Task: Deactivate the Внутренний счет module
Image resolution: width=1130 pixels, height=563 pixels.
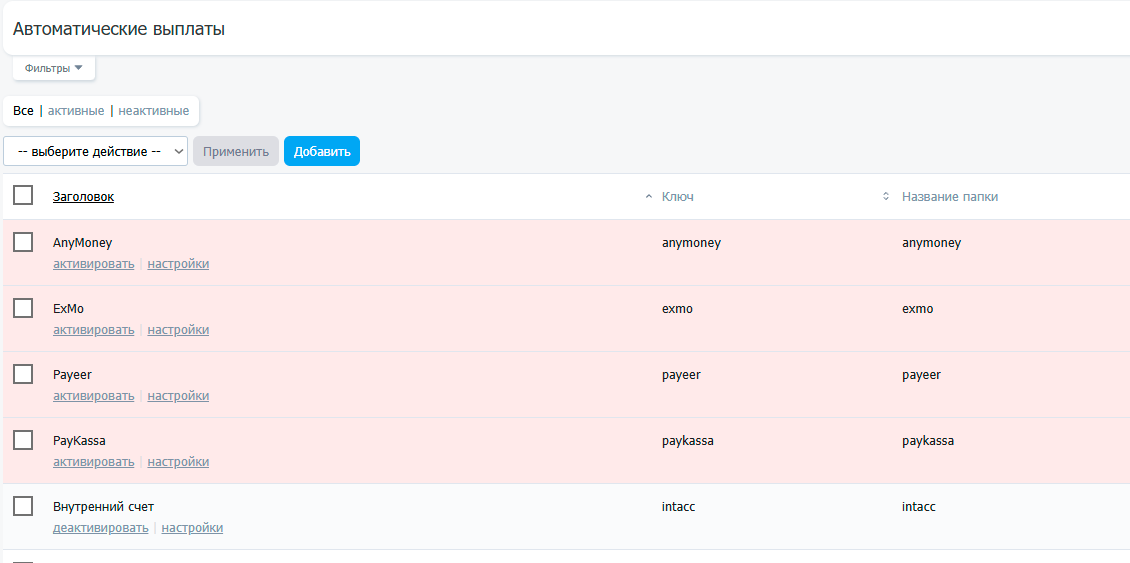Action: 100,528
